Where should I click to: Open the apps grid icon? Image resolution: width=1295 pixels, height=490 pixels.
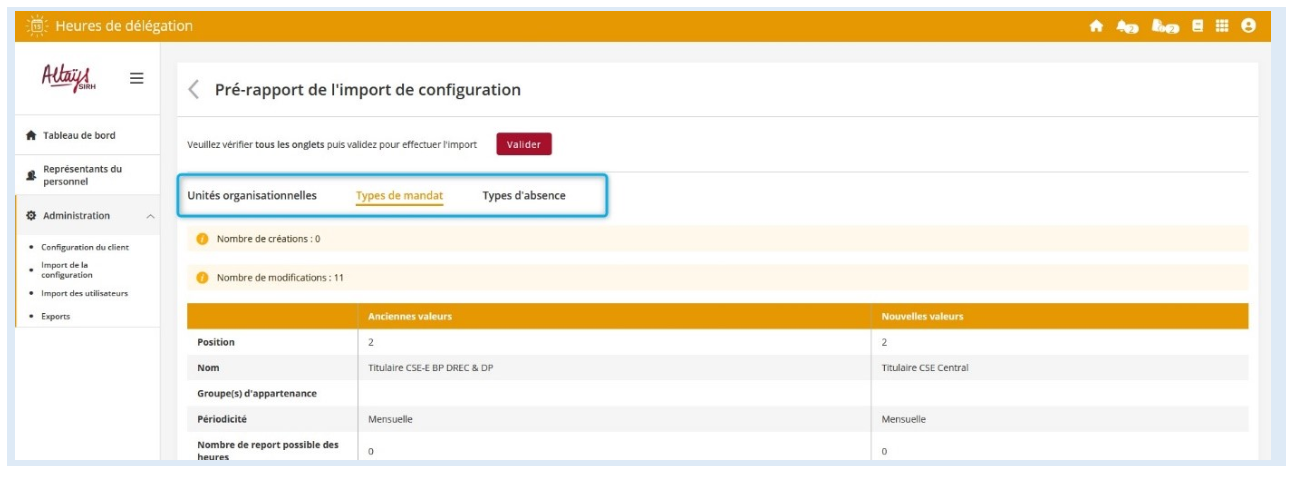[x=1222, y=27]
